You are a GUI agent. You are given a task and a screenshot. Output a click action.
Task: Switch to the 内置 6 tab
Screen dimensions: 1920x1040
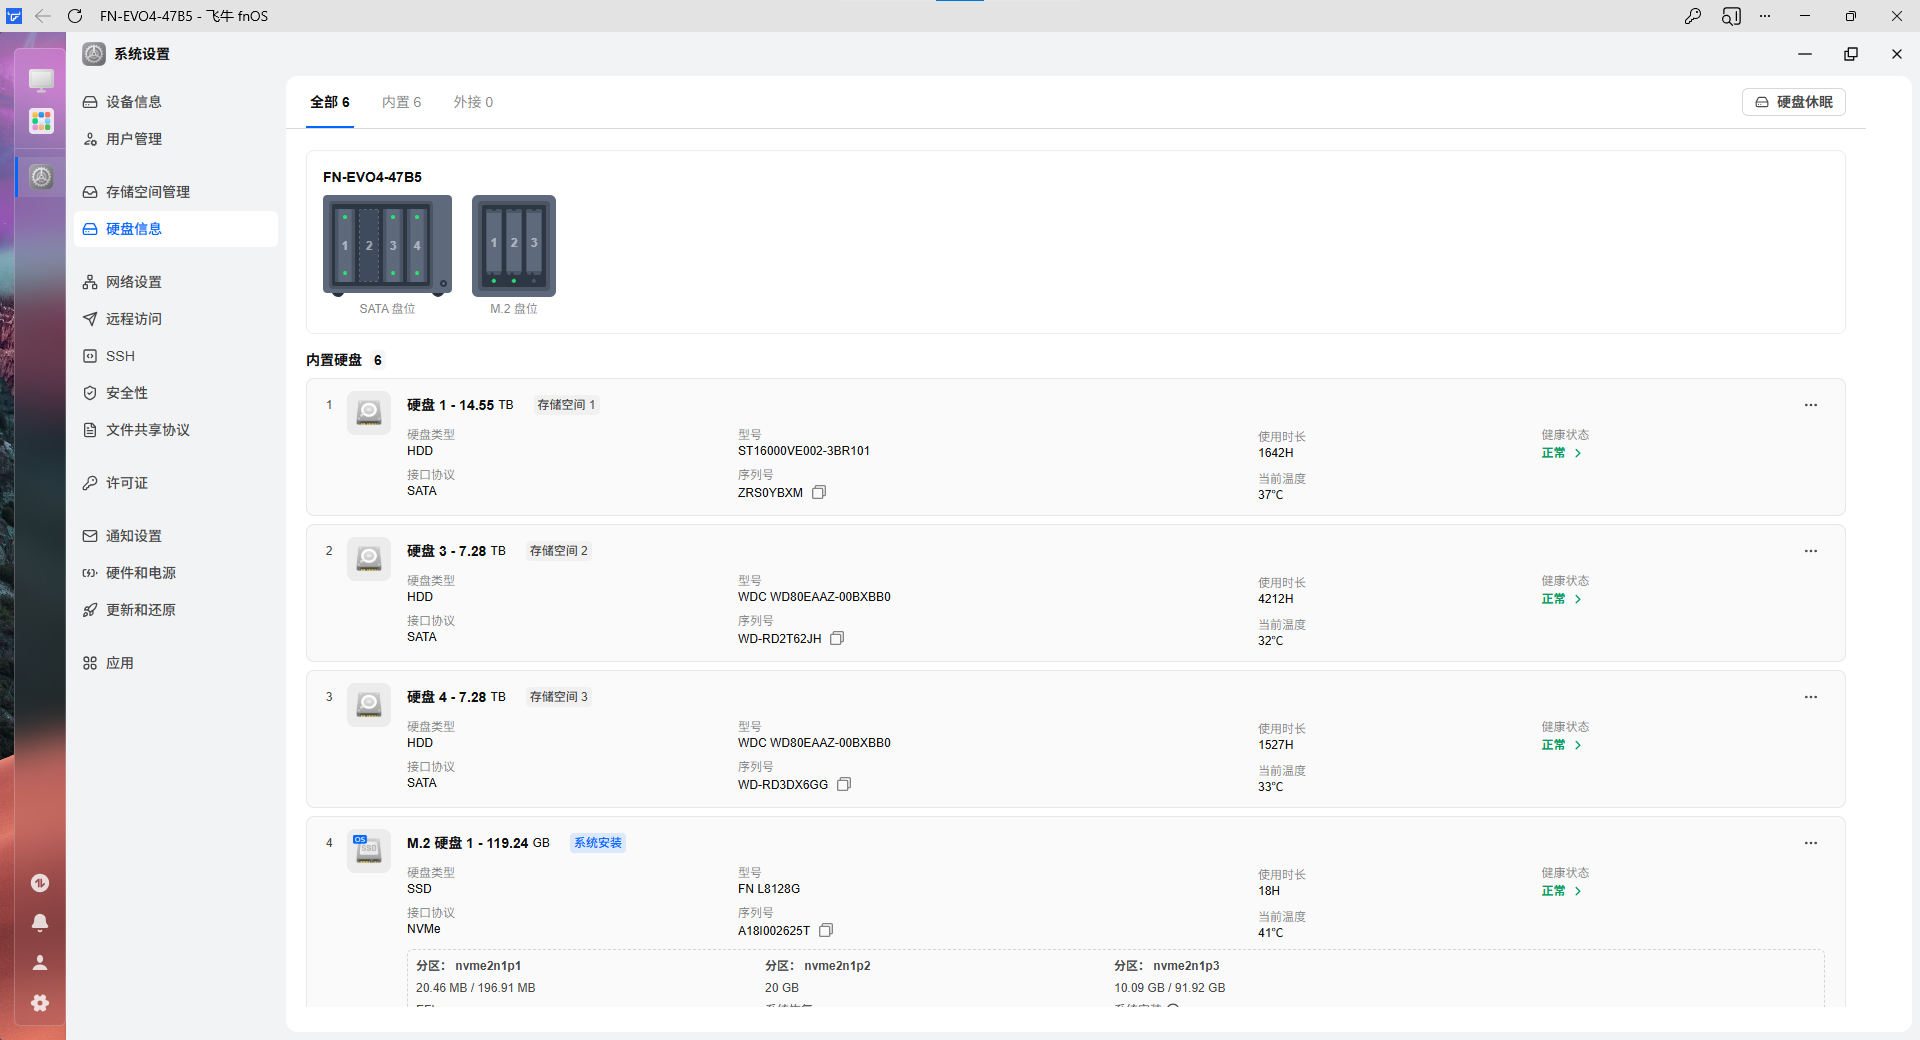(402, 102)
